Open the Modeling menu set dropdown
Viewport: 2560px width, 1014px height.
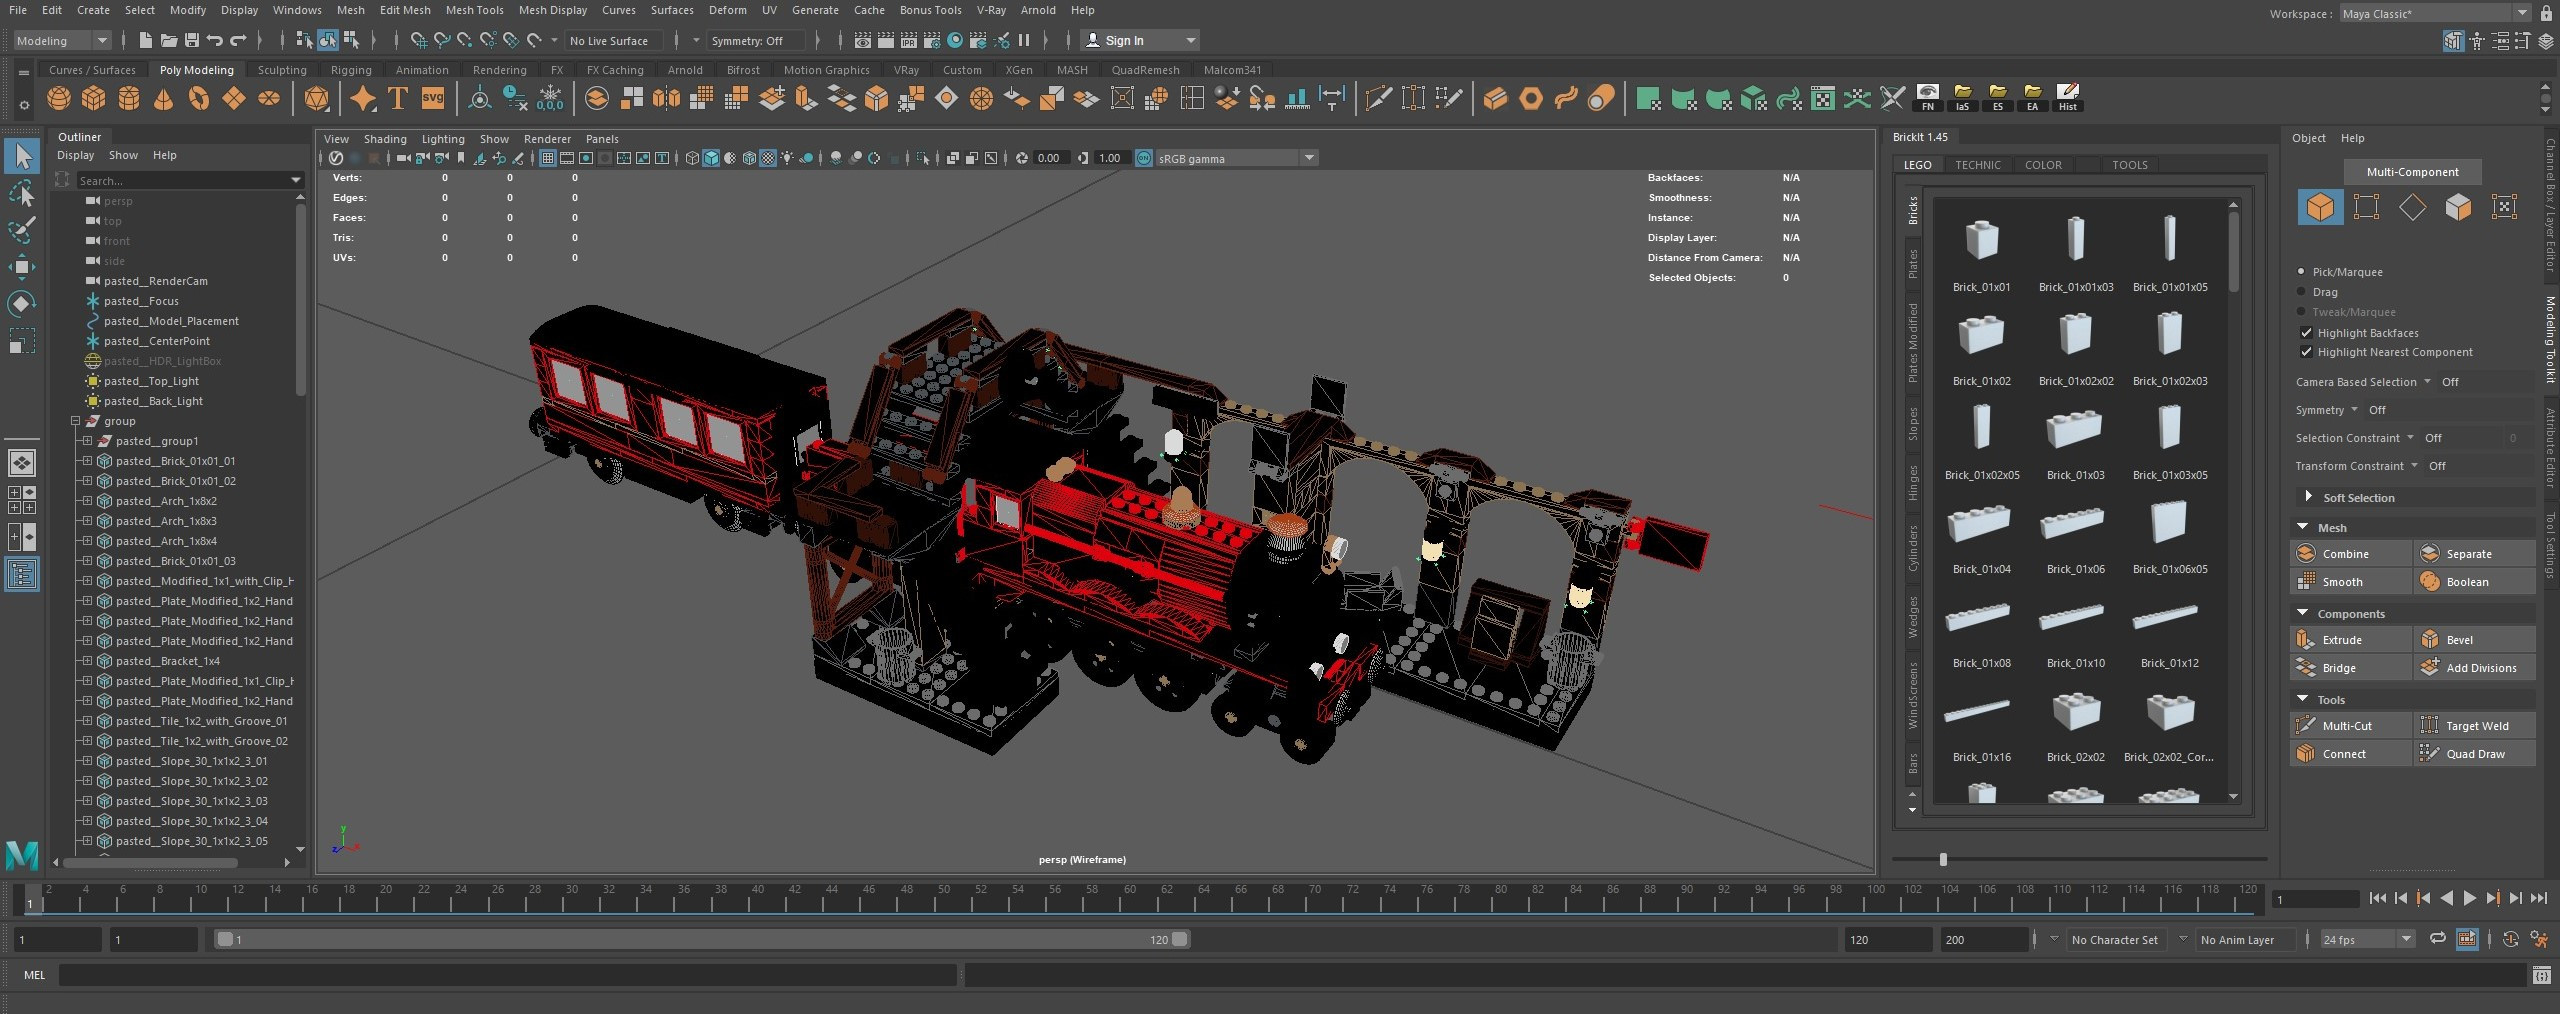pyautogui.click(x=62, y=40)
